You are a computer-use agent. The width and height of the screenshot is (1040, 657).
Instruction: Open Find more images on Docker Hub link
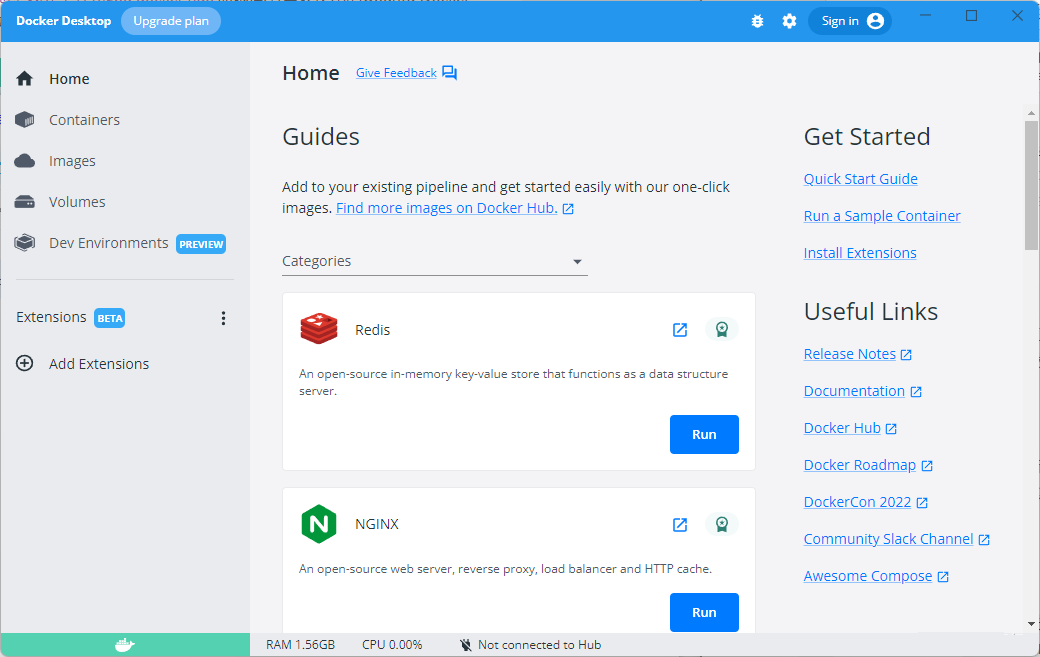[x=446, y=208]
